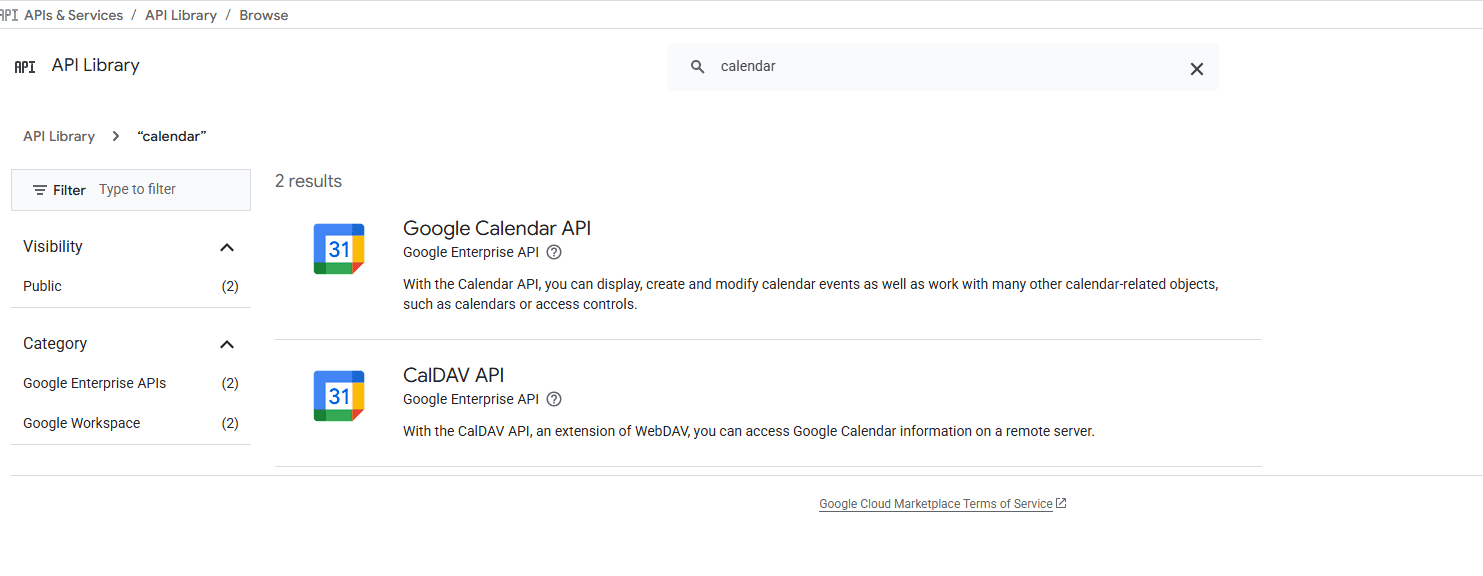
Task: Open the help tooltip next to Google Calendar API
Action: tap(554, 252)
